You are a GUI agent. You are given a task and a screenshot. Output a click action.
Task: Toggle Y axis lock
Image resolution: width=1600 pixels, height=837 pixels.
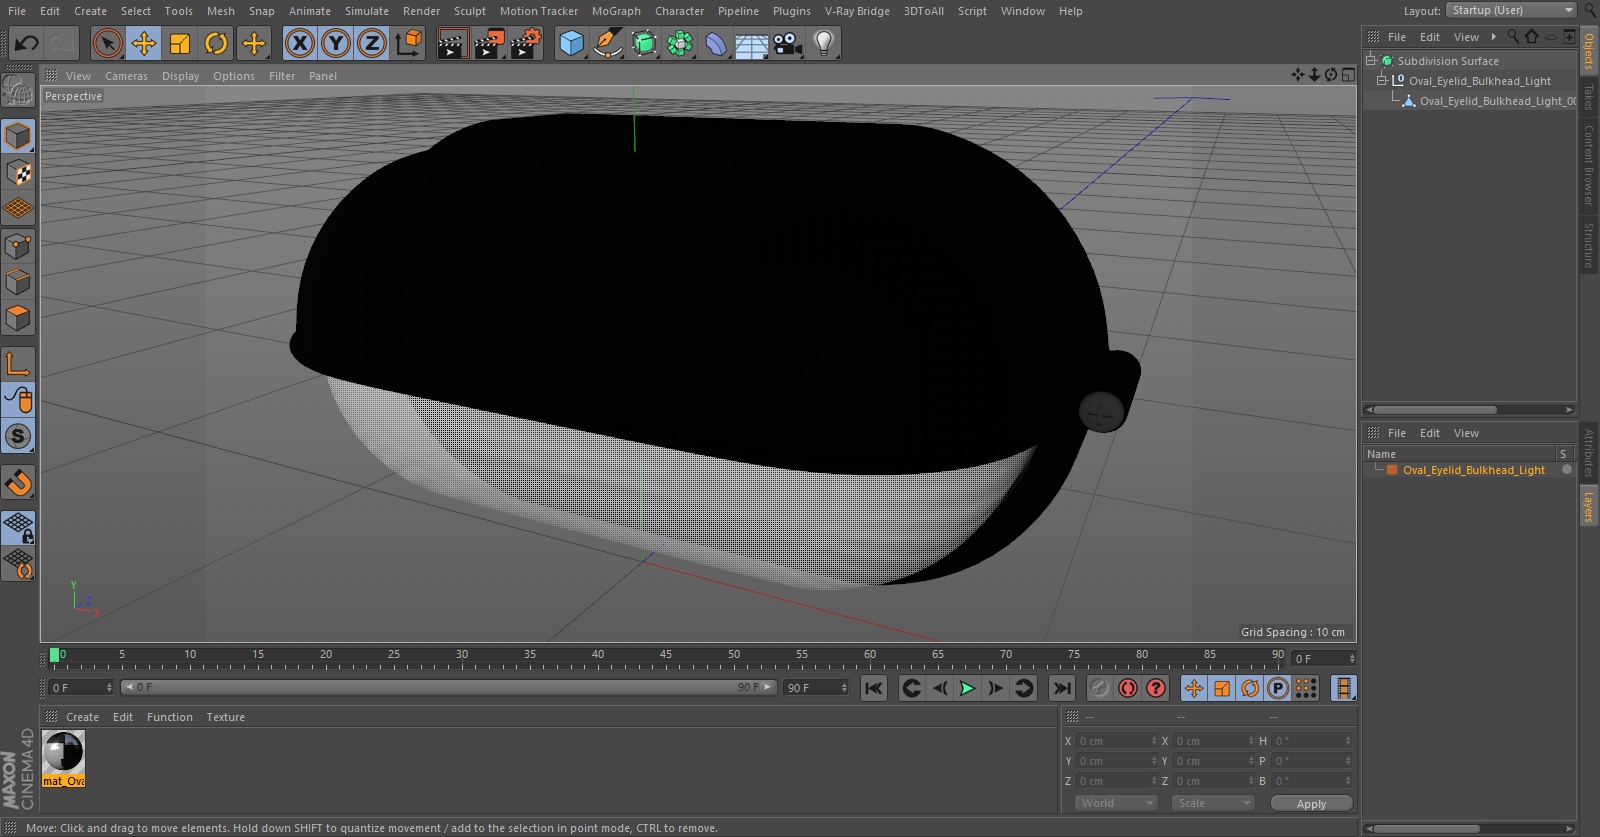(336, 43)
